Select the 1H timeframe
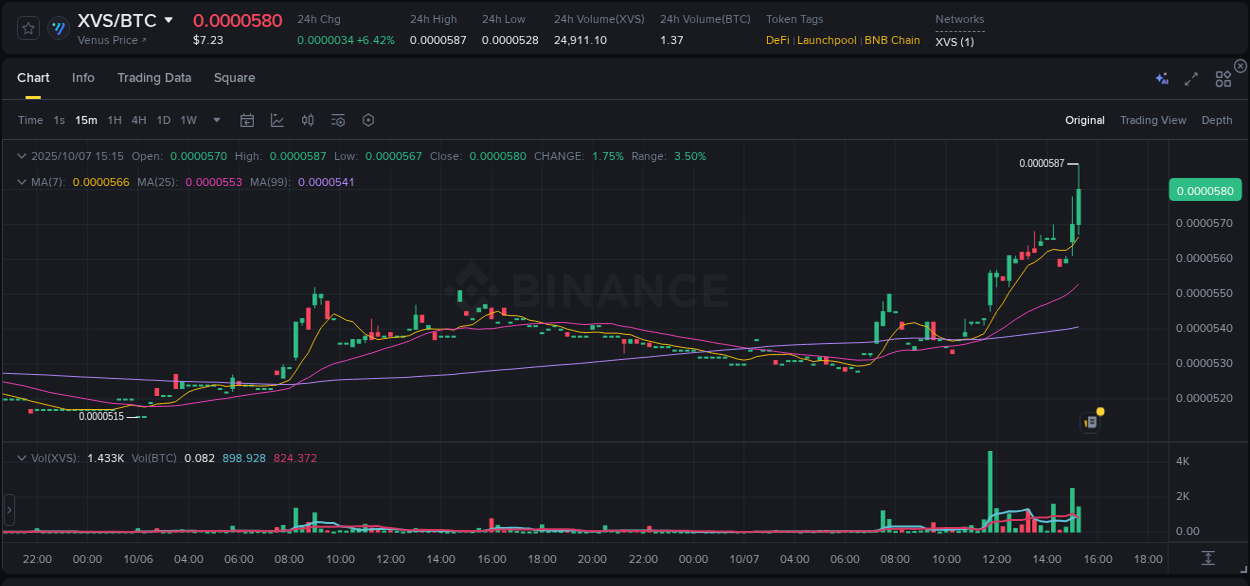This screenshot has height=586, width=1250. 113,120
